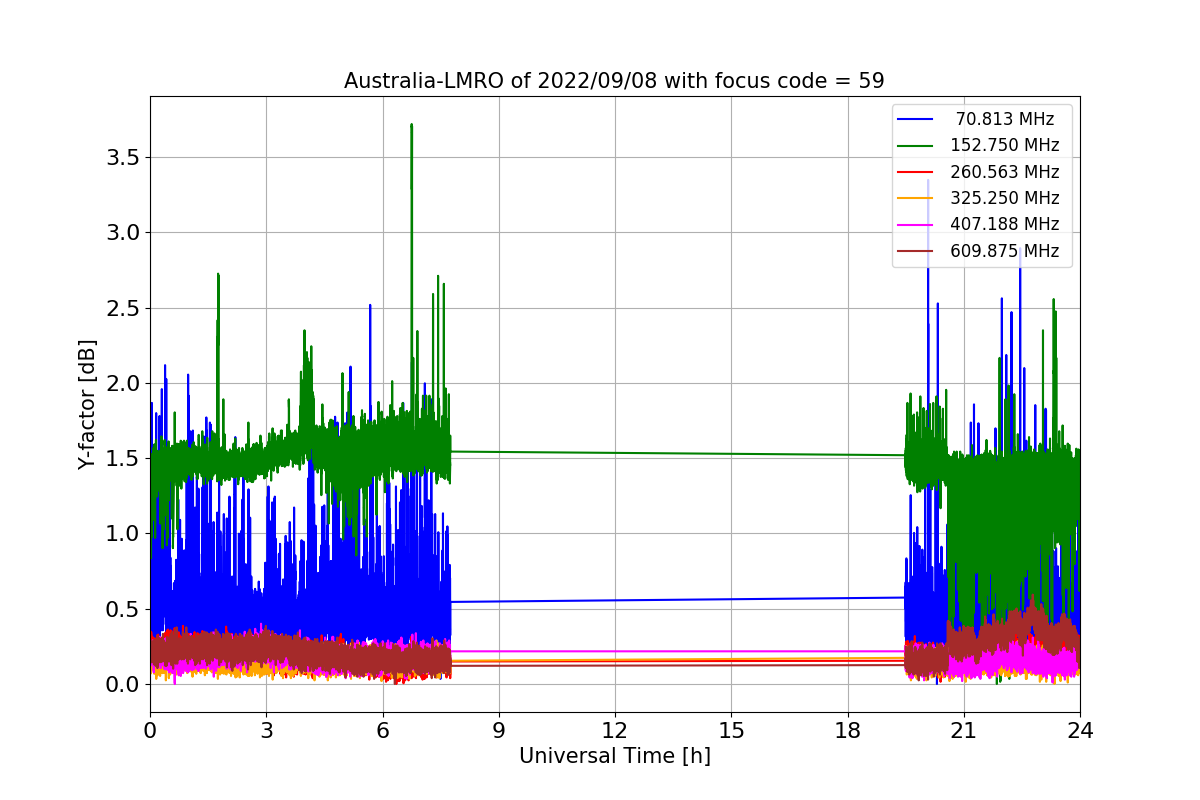Select the 260.563 MHz legend label

(x=1005, y=172)
